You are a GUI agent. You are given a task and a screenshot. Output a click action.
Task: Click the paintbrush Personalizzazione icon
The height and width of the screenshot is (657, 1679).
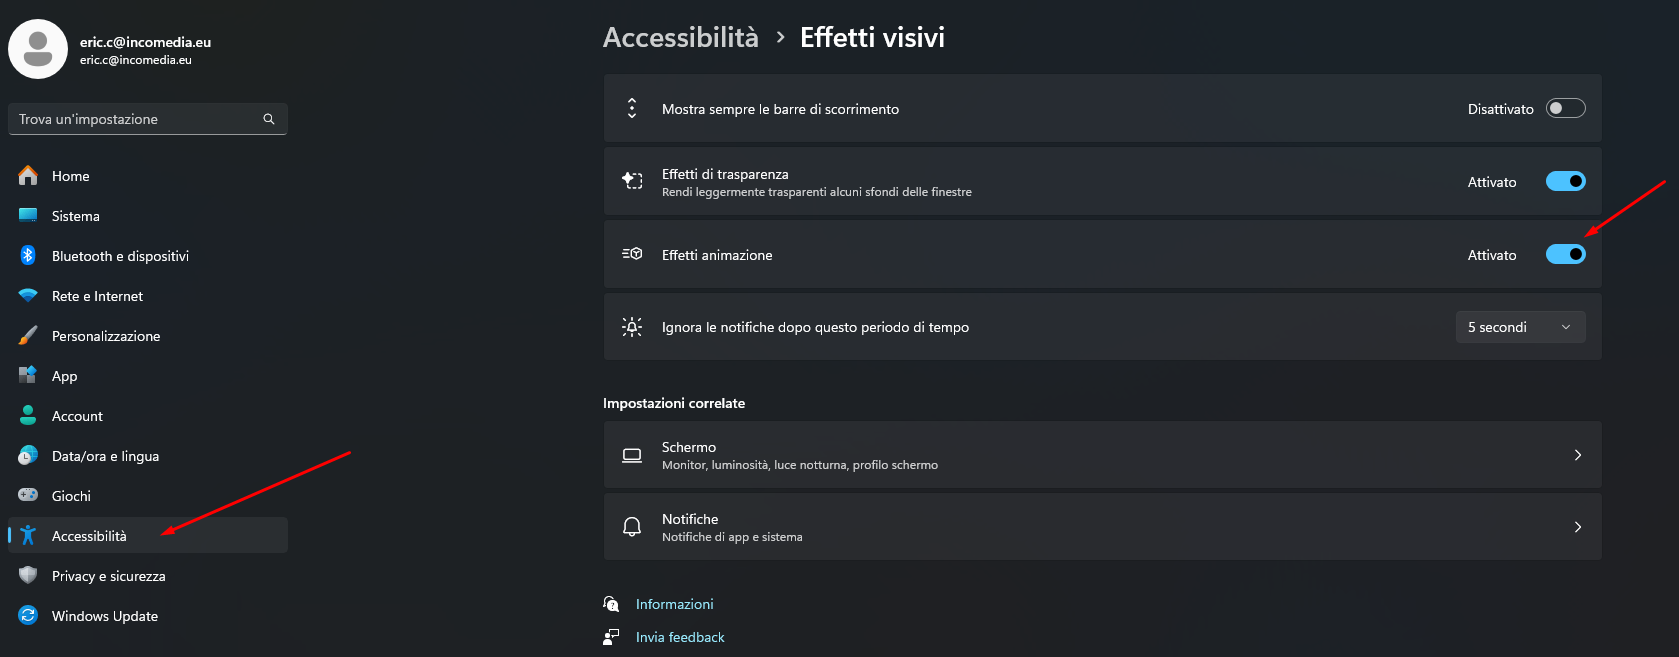[x=28, y=335]
